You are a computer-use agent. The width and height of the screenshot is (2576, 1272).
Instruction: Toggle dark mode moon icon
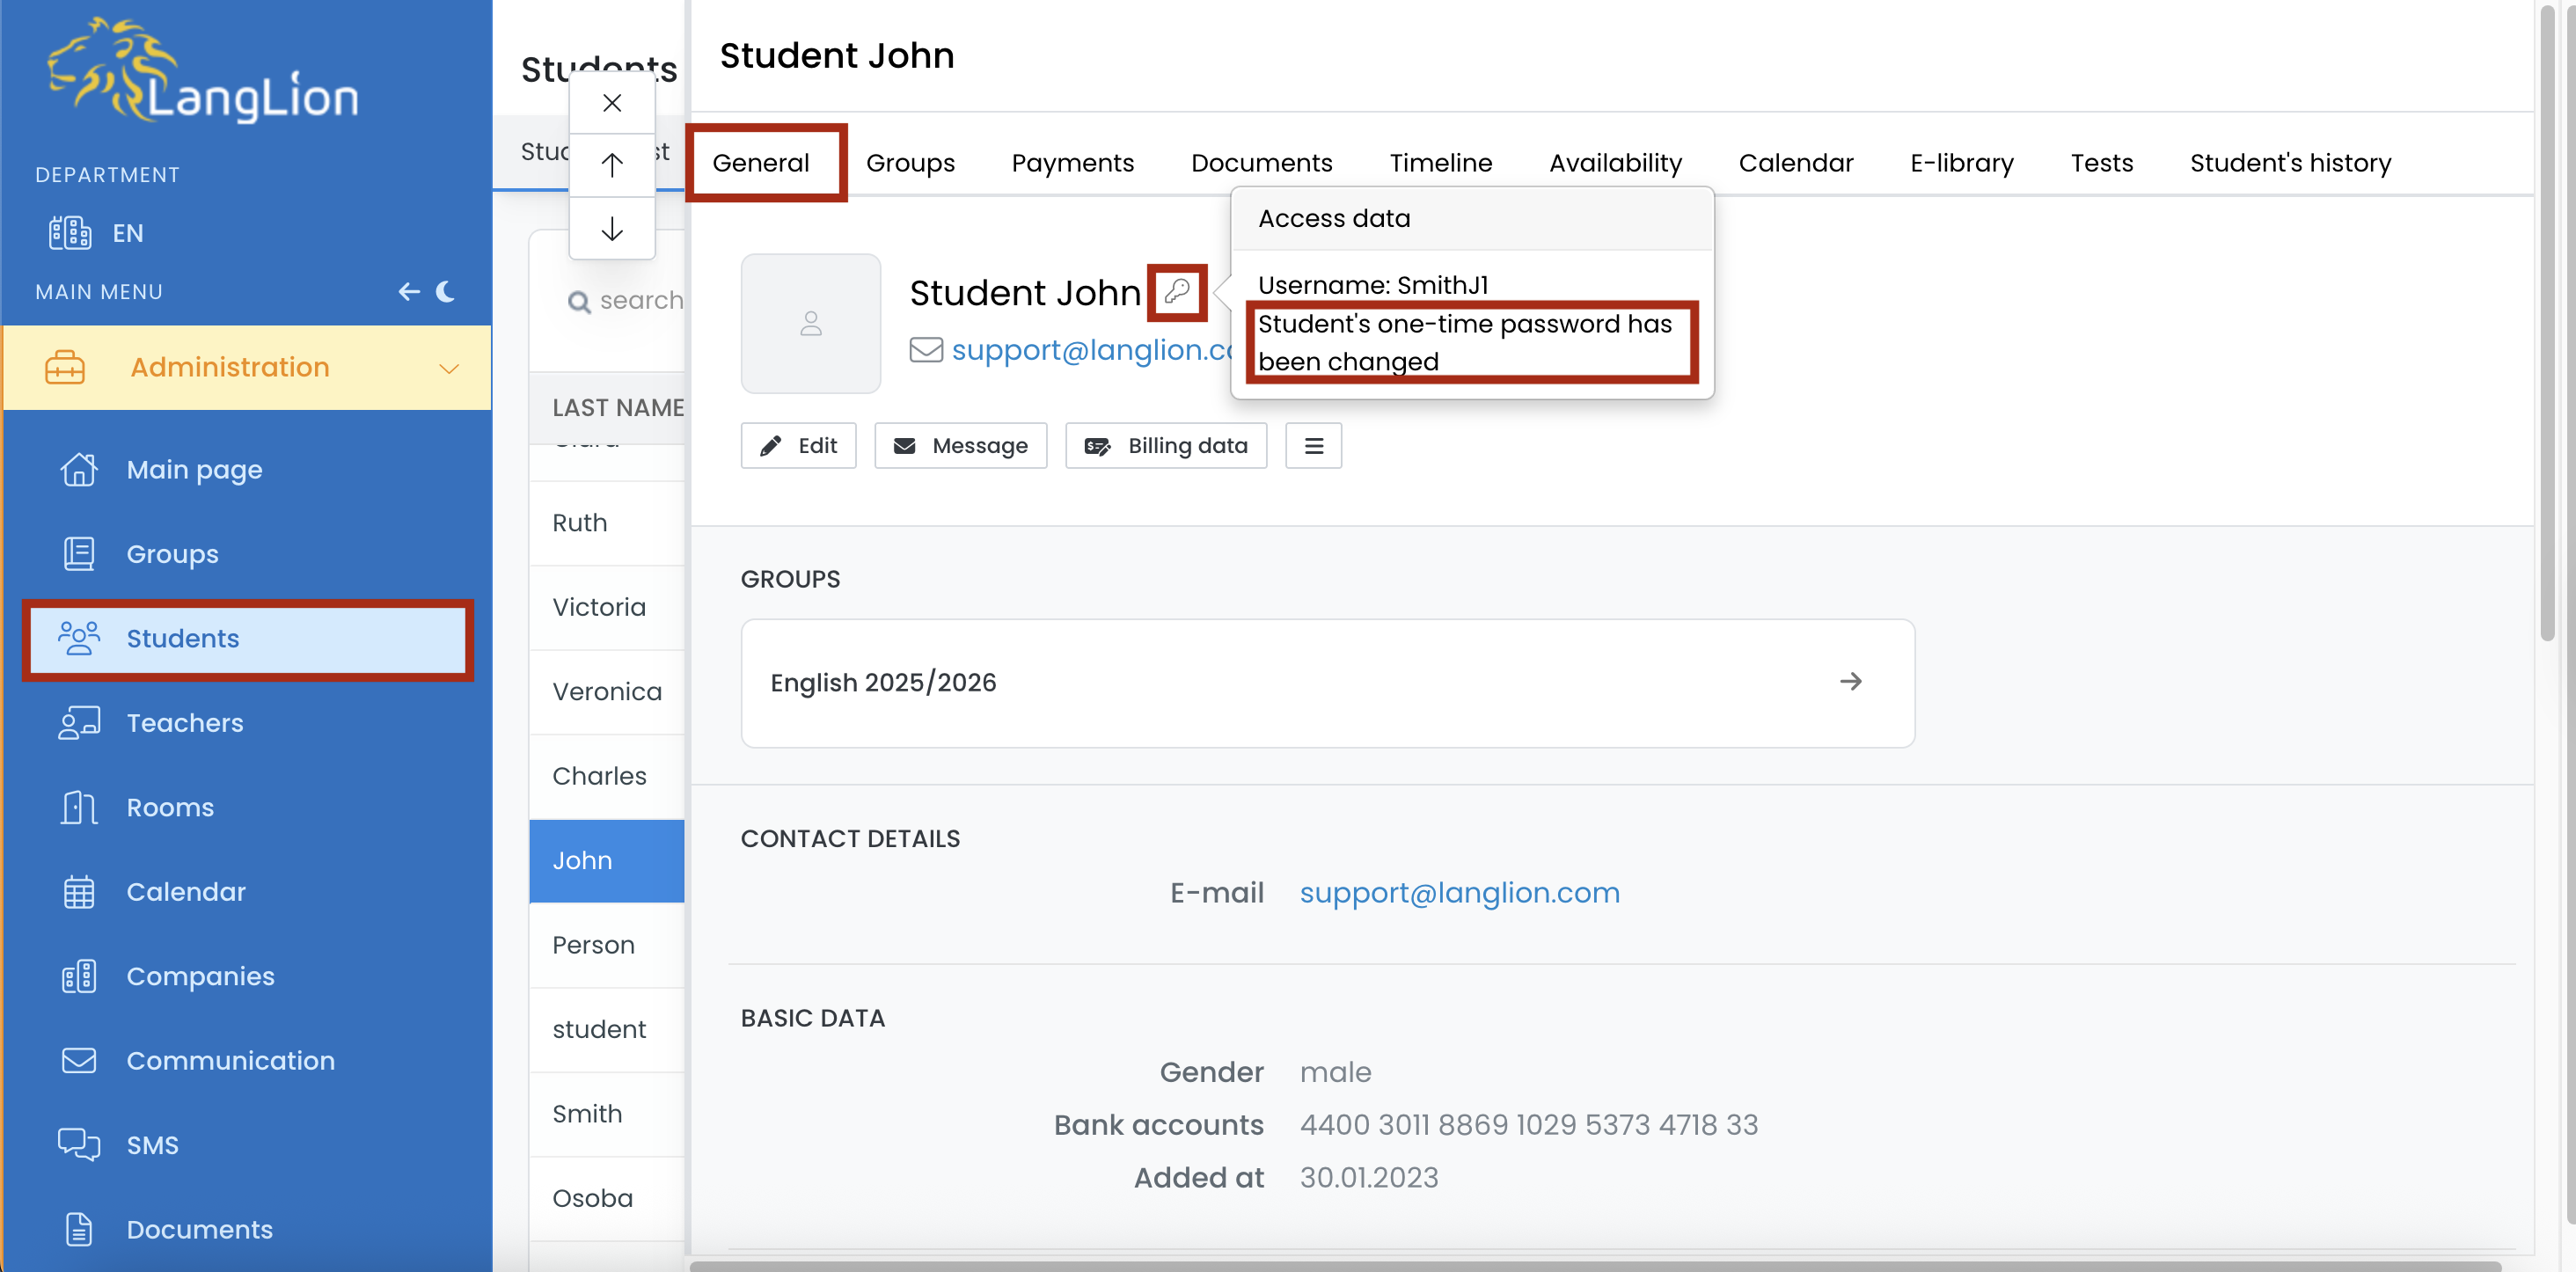tap(446, 291)
